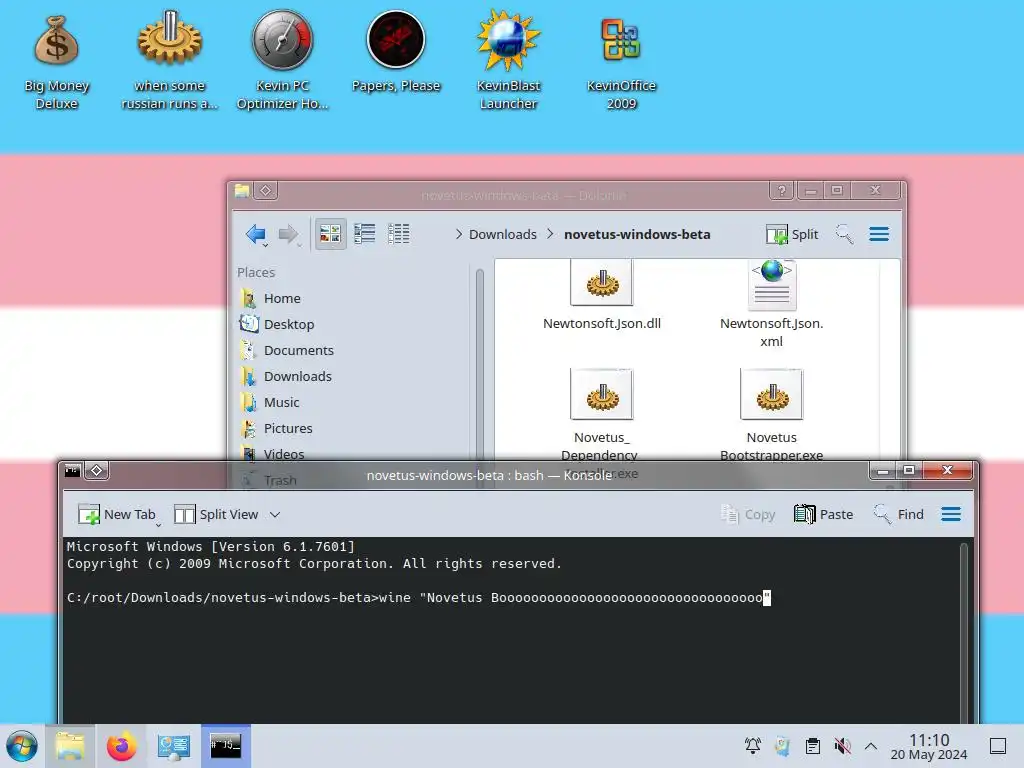Launch Kevin PC Optimizer desktop icon
Screen dimensions: 1024x768
[x=282, y=61]
